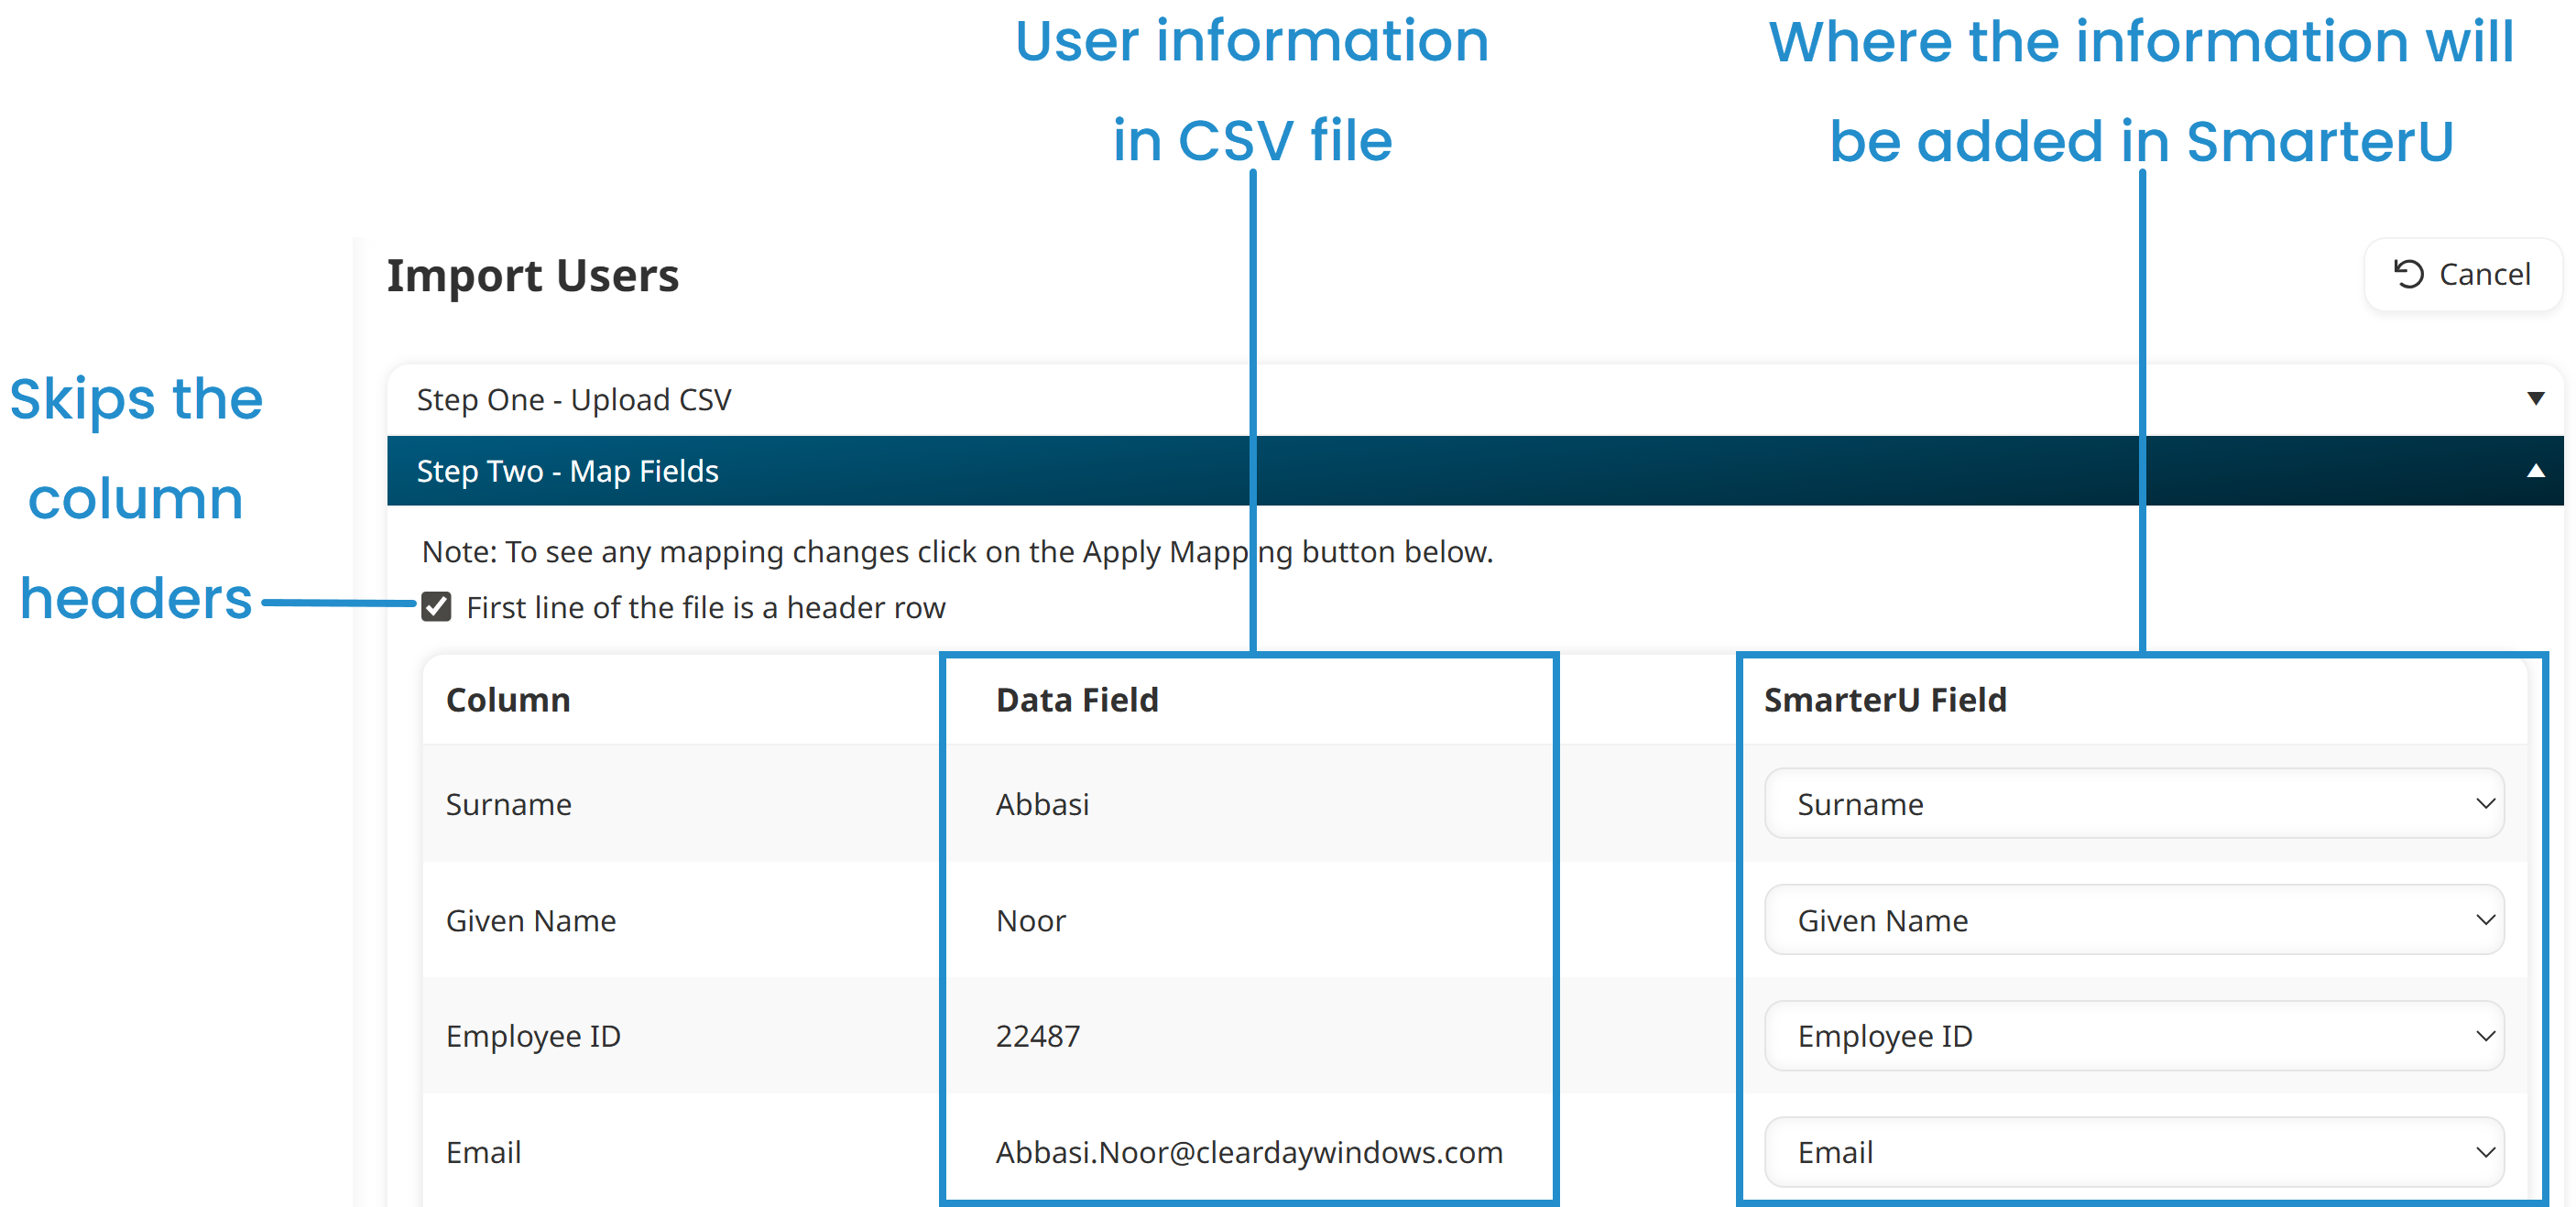Click the 'Abbasi' data field cell
This screenshot has width=2576, height=1207.
pyautogui.click(x=1042, y=804)
